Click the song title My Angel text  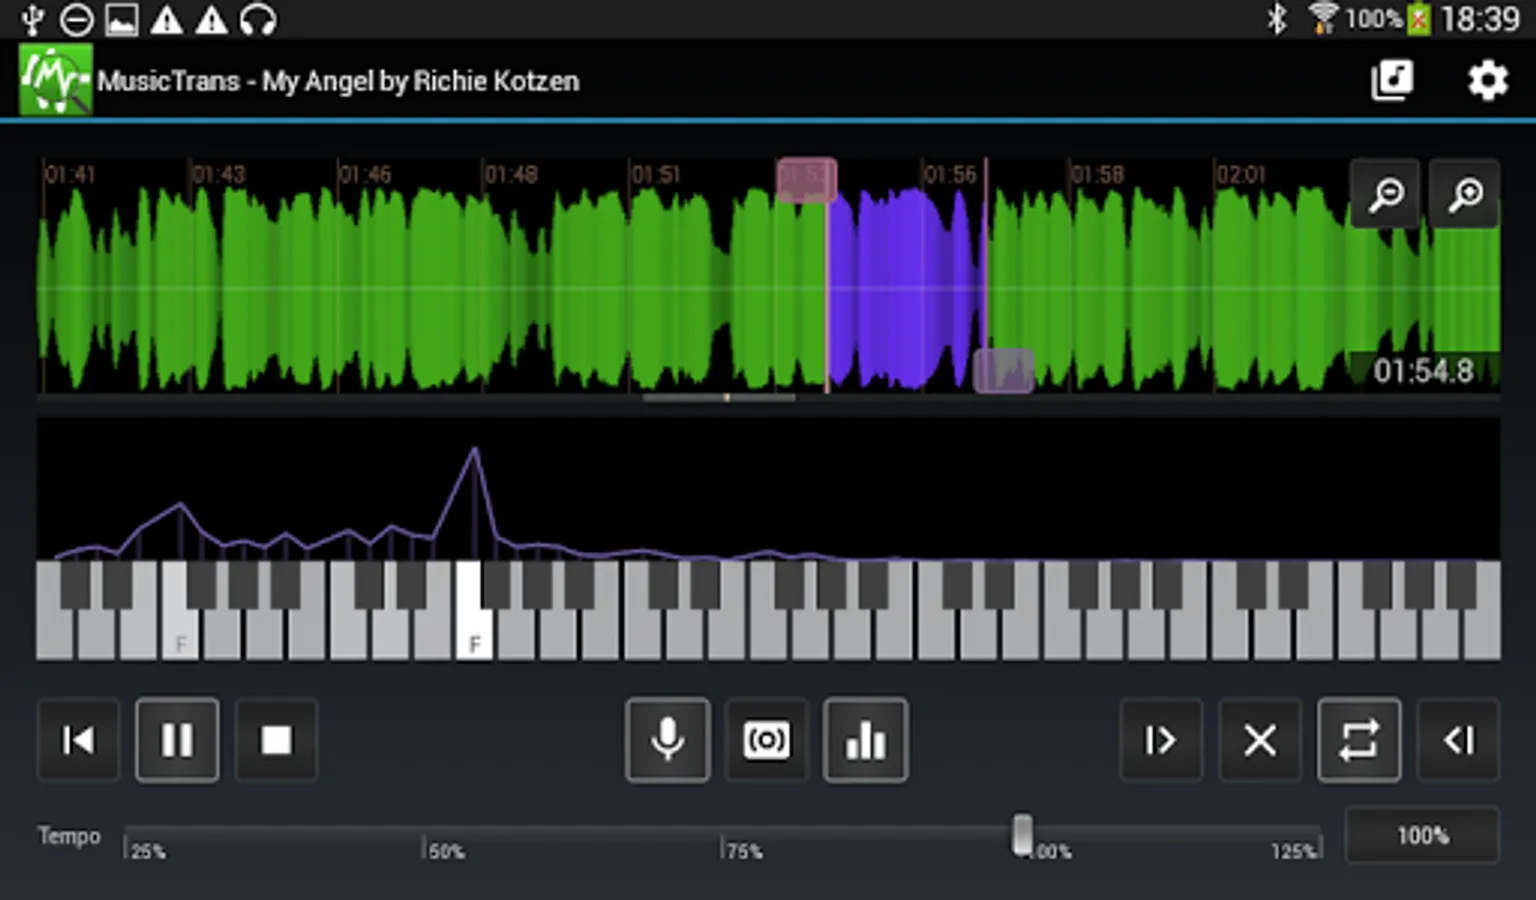[420, 81]
